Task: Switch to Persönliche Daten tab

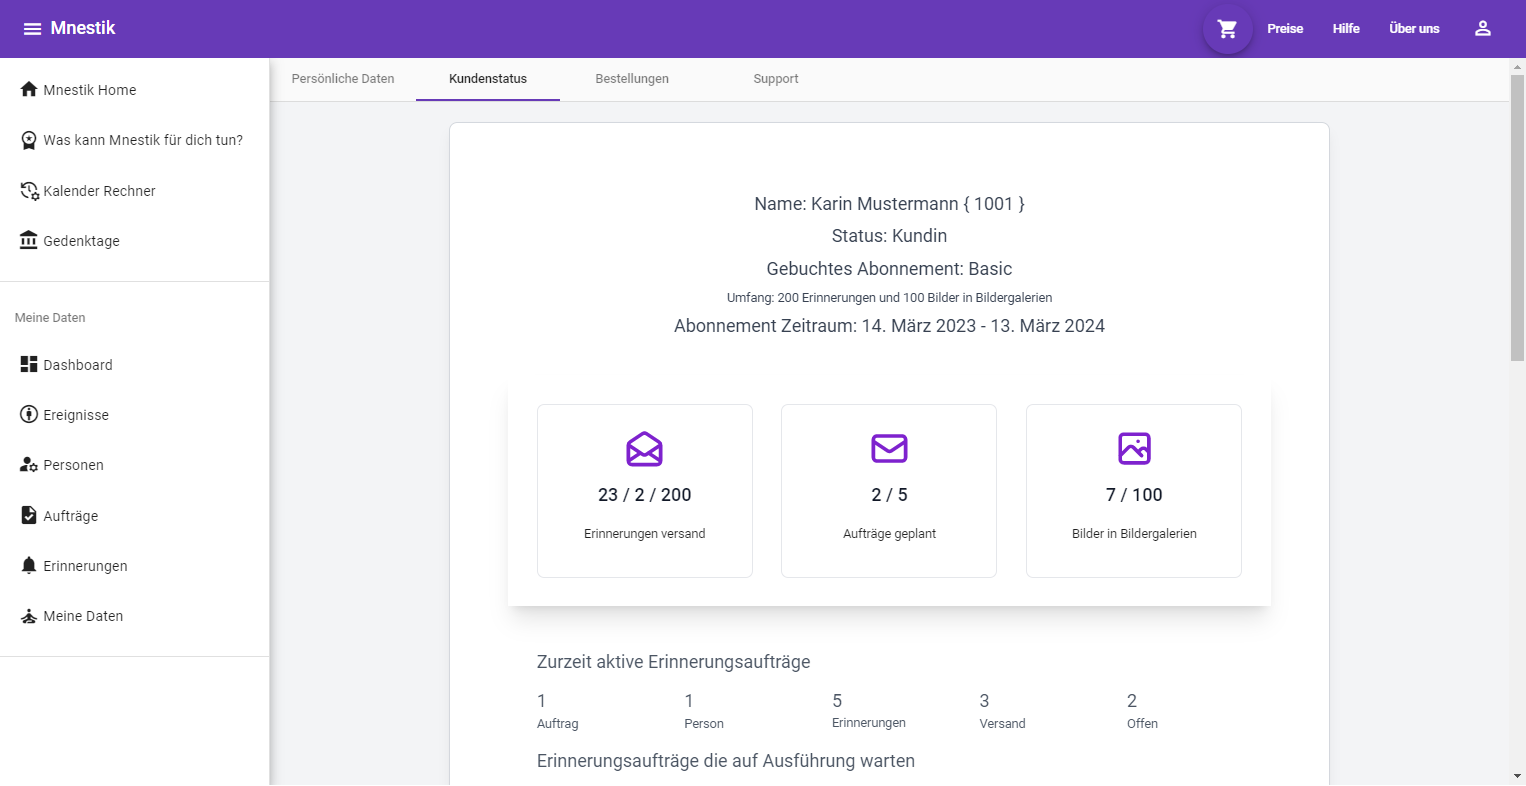Action: pos(343,79)
